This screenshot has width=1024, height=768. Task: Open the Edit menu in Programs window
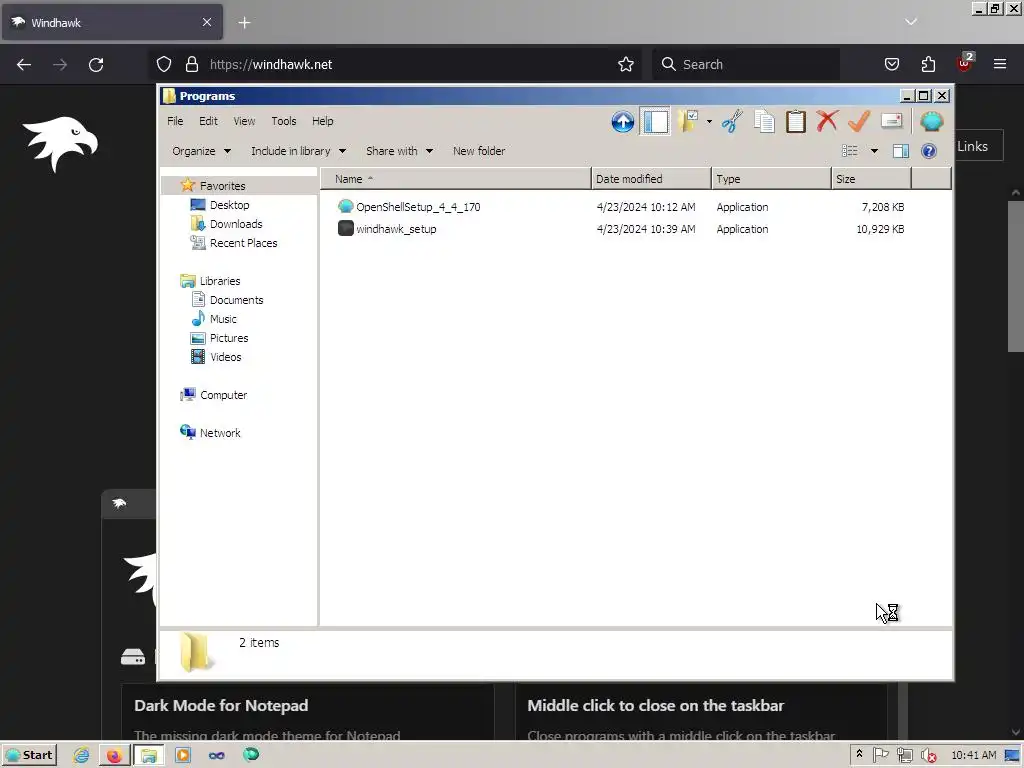tap(208, 121)
